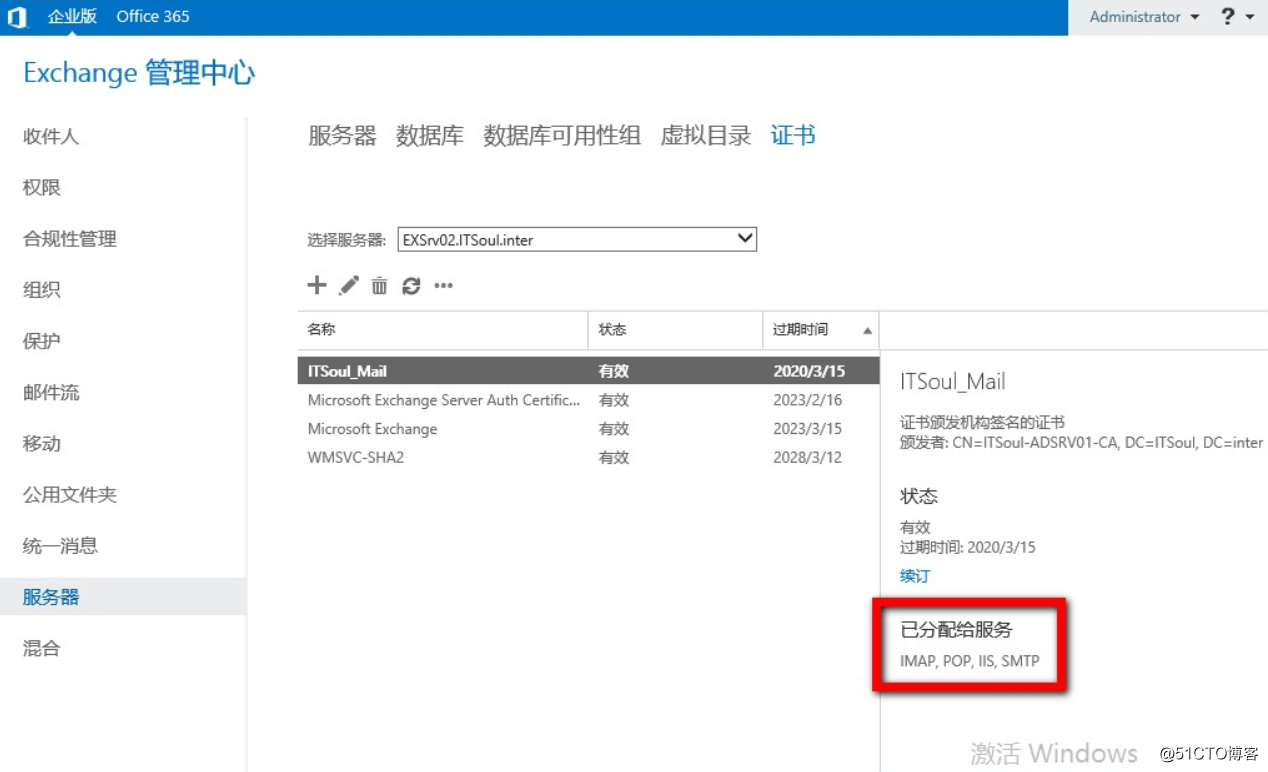1268x772 pixels.
Task: Delete certificate with trash icon
Action: [380, 286]
